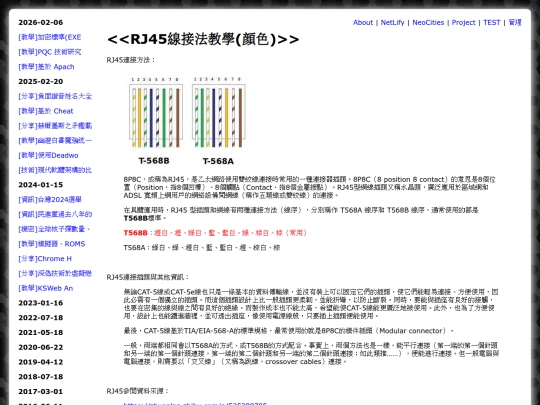This screenshot has width=540, height=405.
Task: Collapse the 2026-02-06 date group
Action: 41,22
